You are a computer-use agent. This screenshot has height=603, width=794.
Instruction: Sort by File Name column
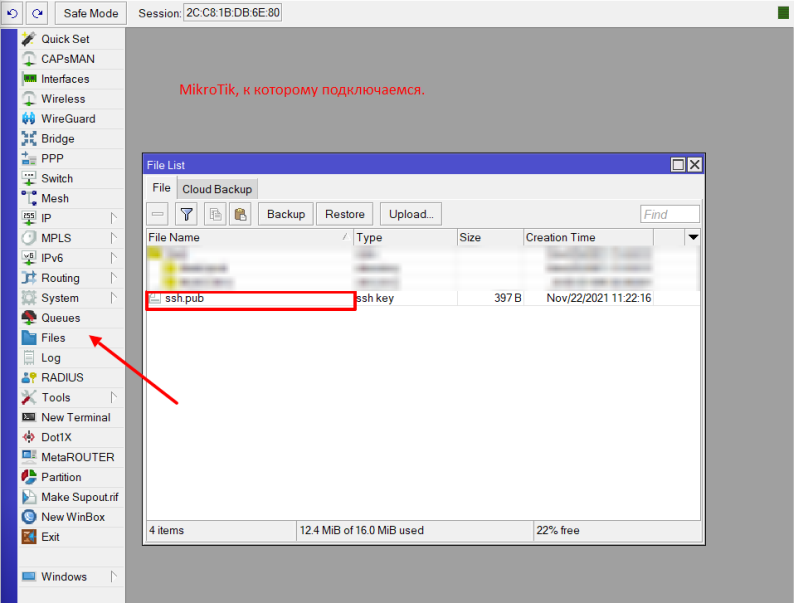(250, 237)
